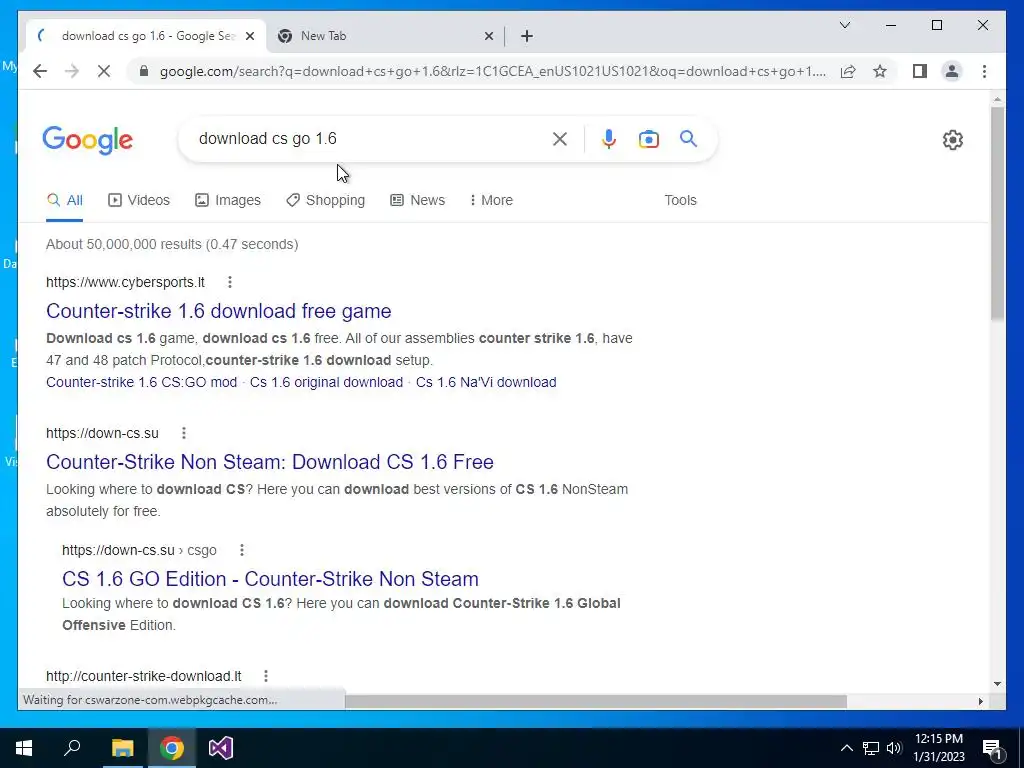
Task: Click the network tray icon
Action: point(871,748)
